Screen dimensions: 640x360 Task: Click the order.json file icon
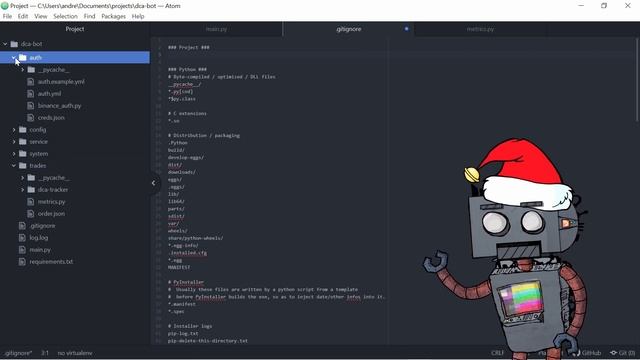(31, 213)
